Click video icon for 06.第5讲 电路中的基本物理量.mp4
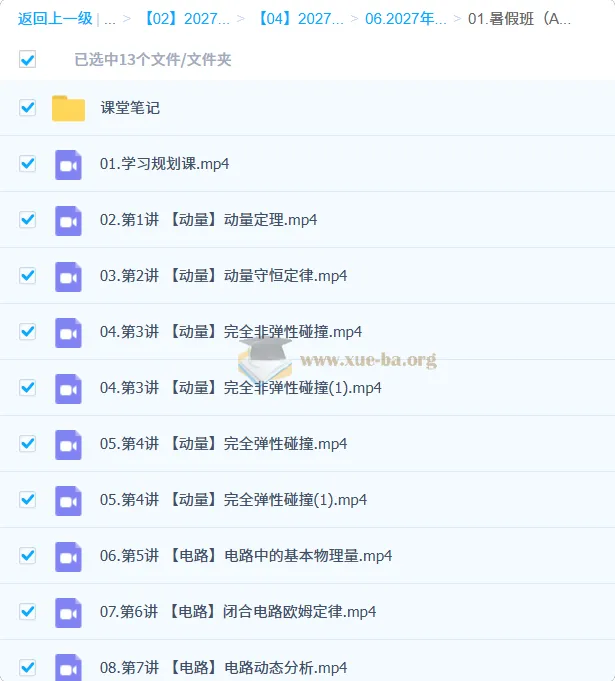Screen dimensions: 615x681 click(68, 557)
